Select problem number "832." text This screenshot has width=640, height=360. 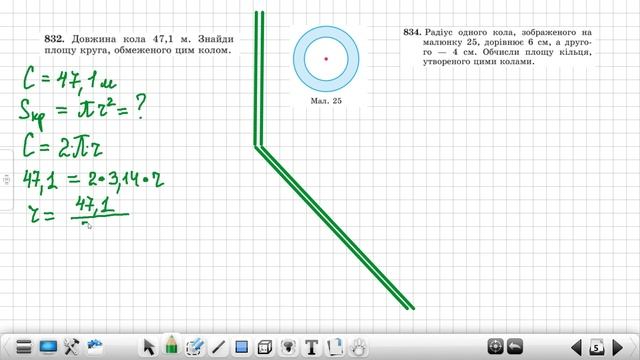tap(54, 39)
